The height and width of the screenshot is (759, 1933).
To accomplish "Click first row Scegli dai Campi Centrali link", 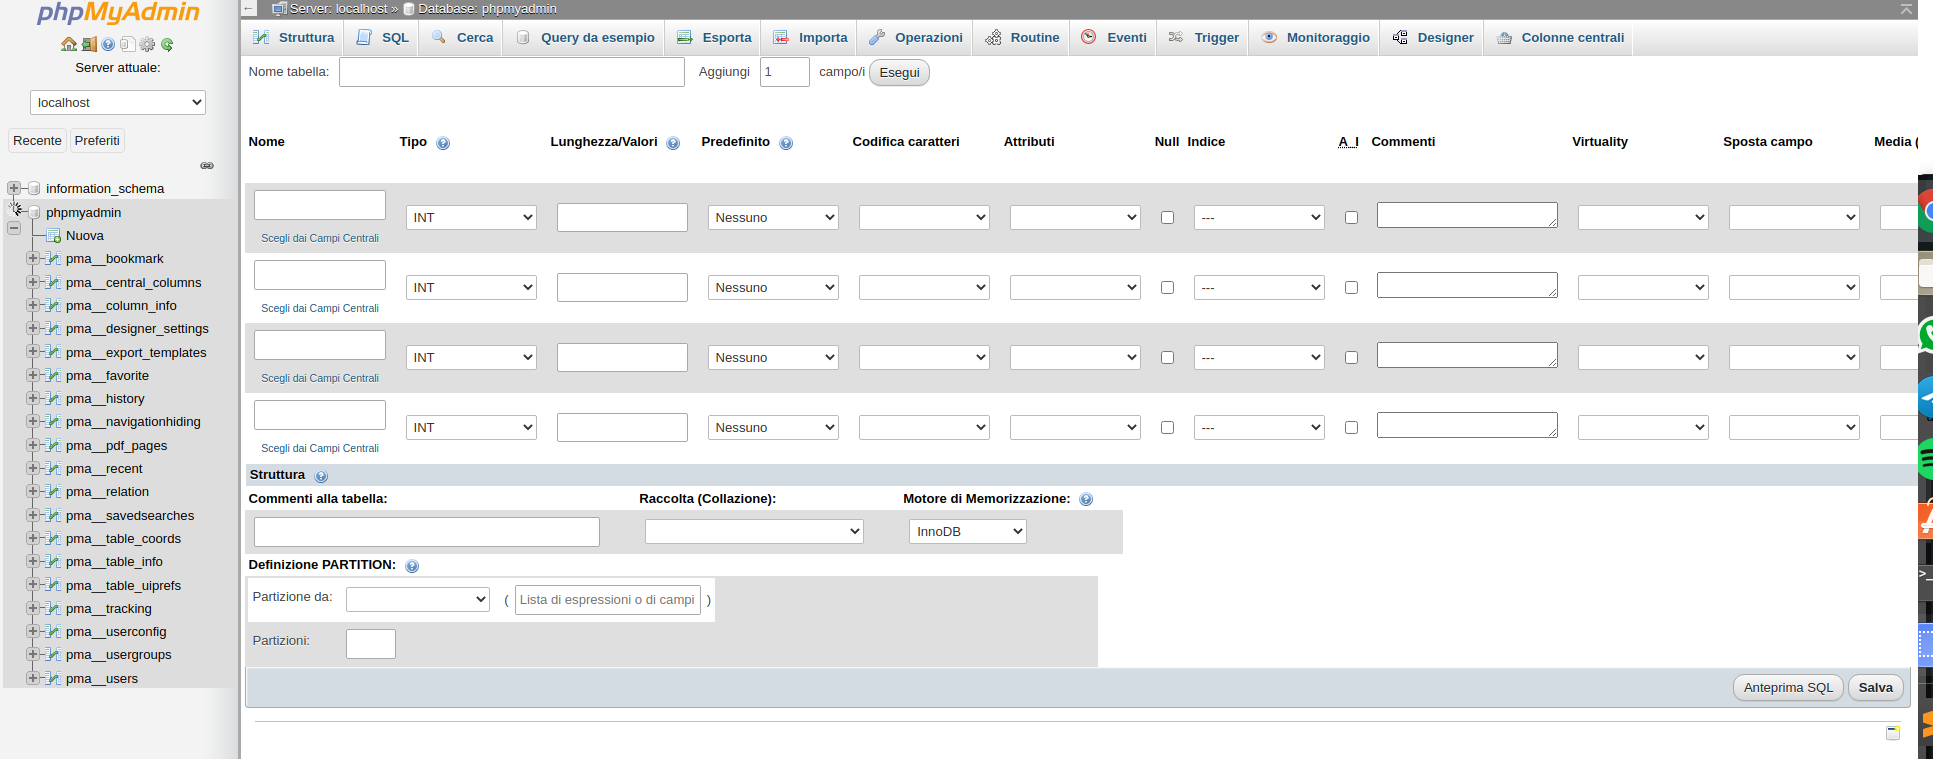I will pyautogui.click(x=320, y=239).
